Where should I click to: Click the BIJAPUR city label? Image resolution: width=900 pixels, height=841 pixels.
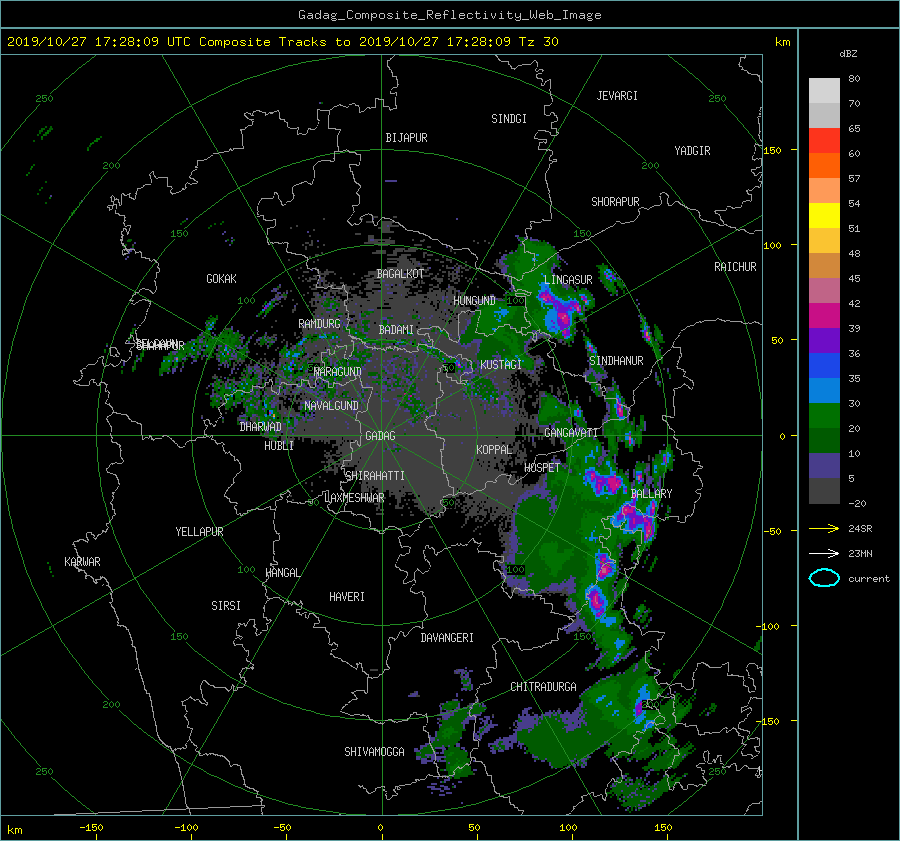406,138
